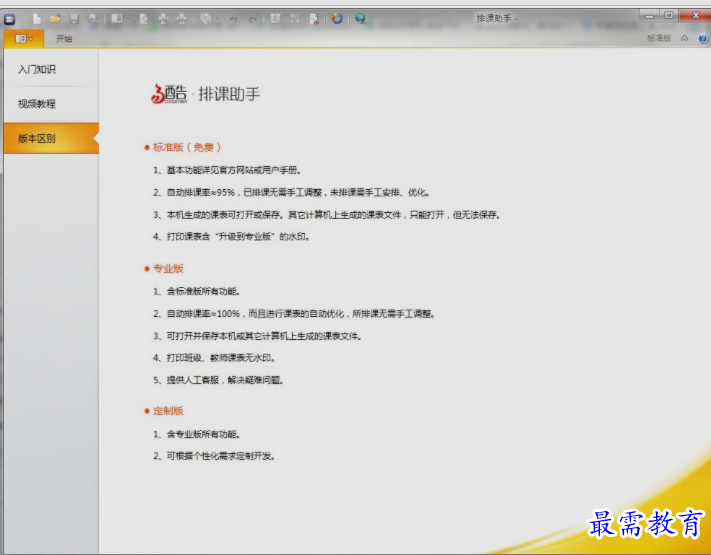Click the application menu icon in the title bar
The height and width of the screenshot is (555, 711).
point(10,19)
